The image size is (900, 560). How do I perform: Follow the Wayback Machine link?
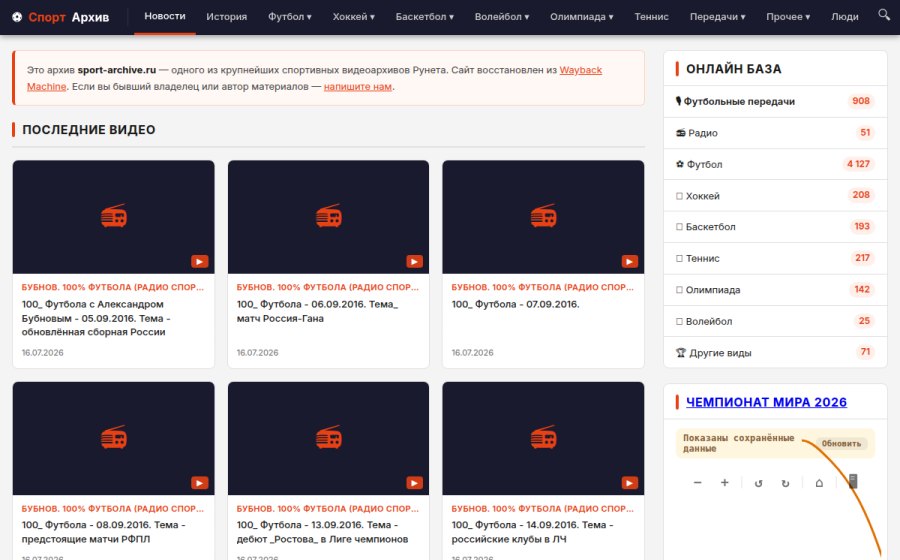coord(580,70)
